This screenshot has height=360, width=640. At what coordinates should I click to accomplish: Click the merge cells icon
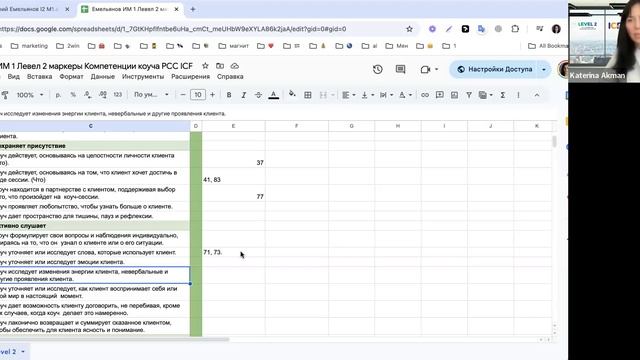click(323, 95)
